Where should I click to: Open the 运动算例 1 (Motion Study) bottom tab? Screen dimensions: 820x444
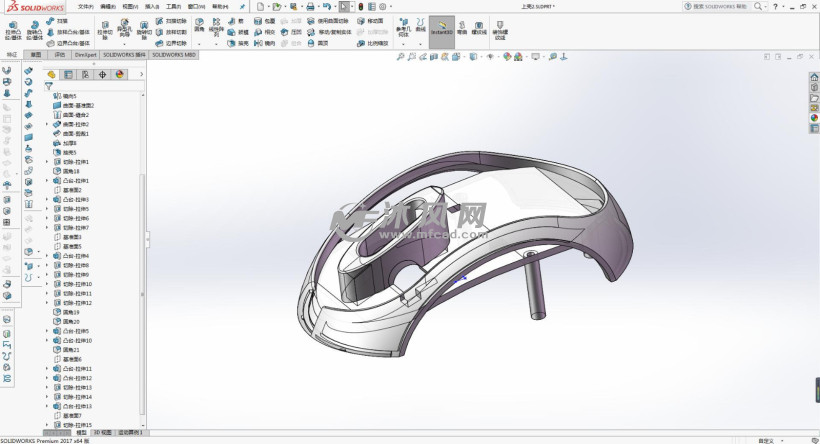click(x=131, y=433)
